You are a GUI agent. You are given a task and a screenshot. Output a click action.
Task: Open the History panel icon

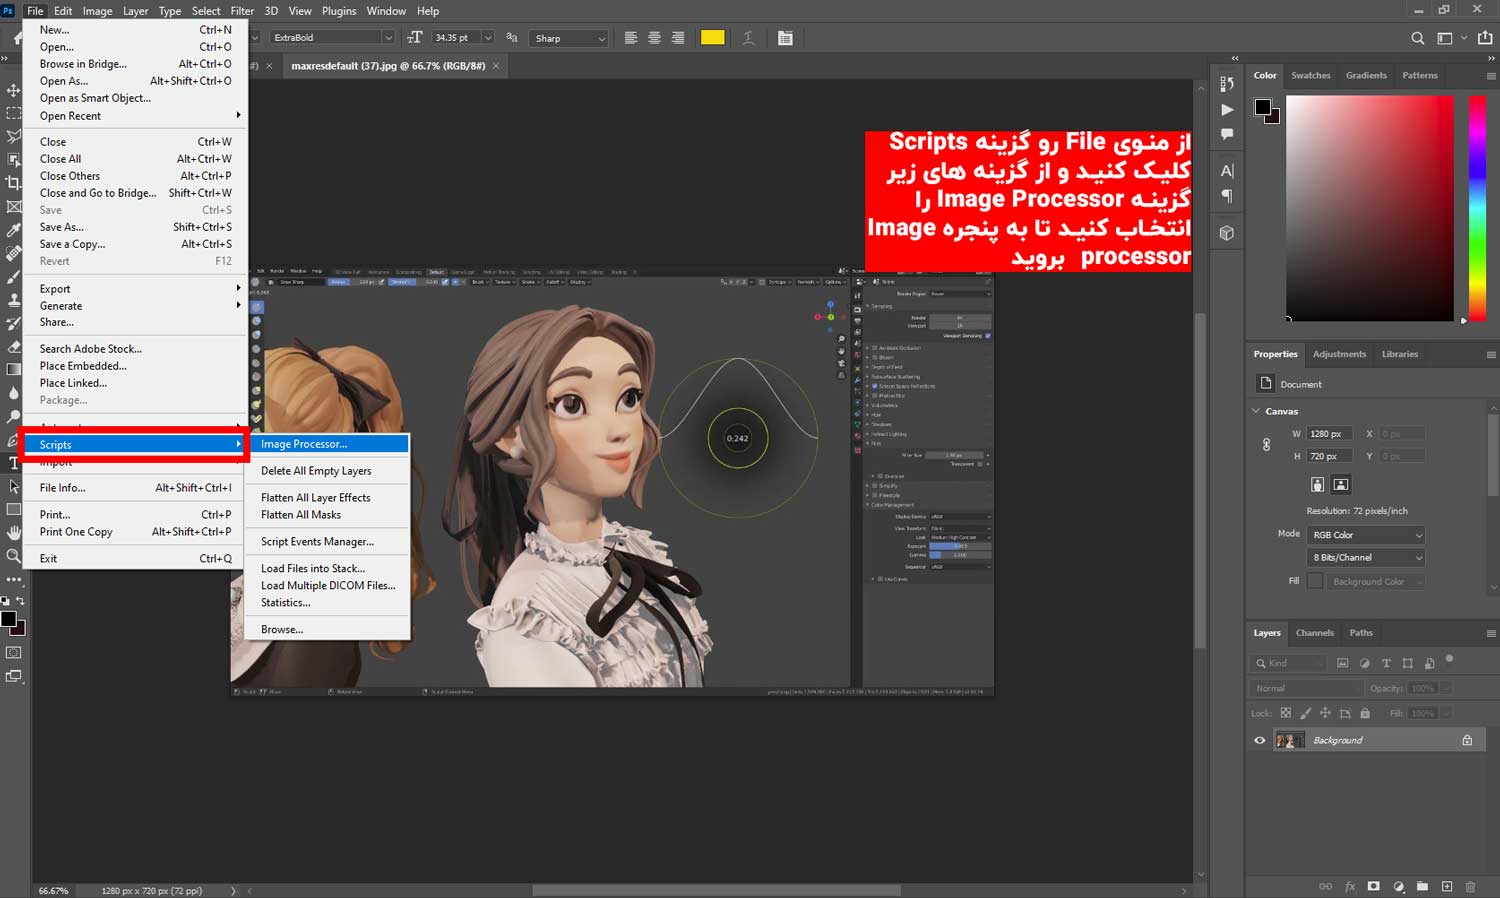coord(1227,84)
